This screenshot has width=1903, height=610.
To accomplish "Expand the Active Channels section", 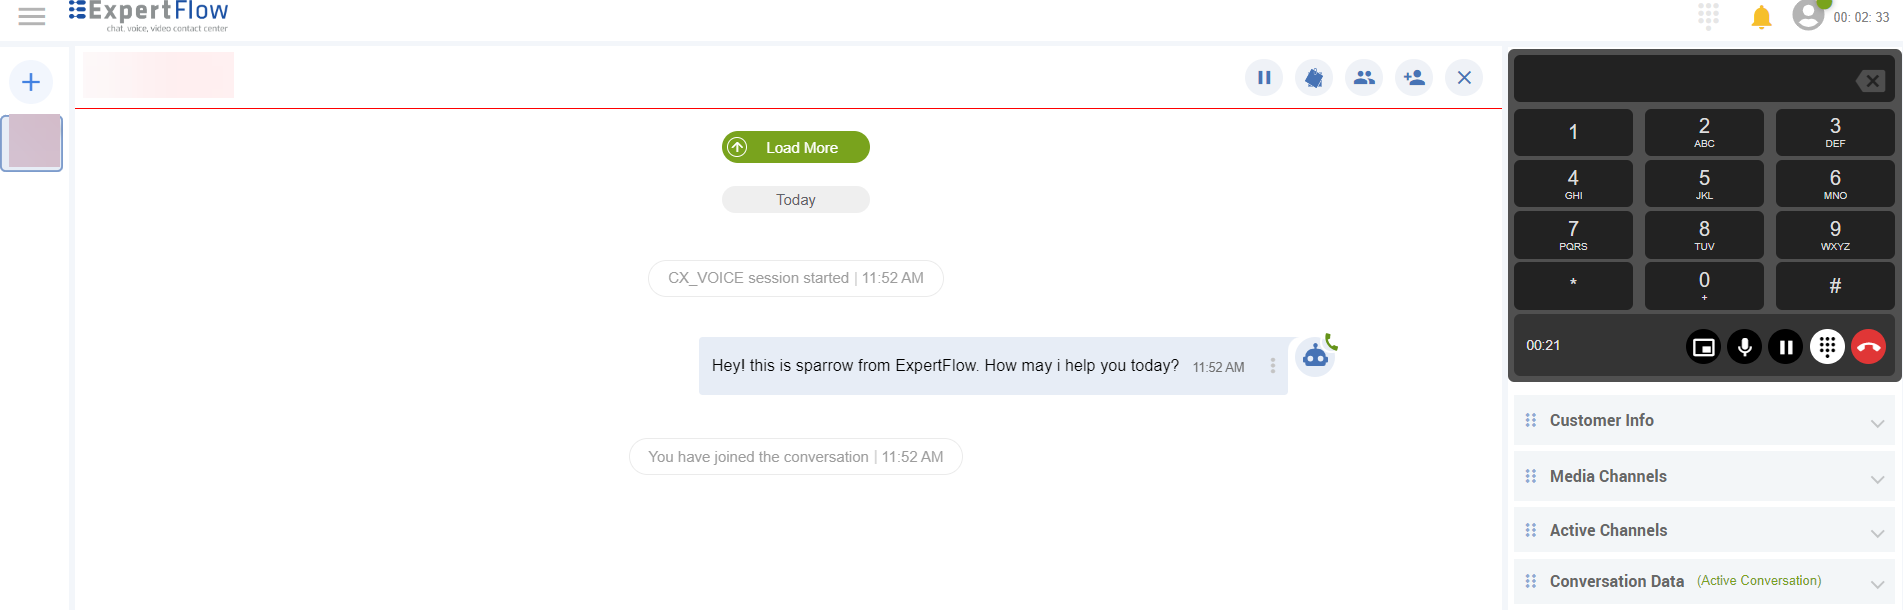I will point(1703,531).
